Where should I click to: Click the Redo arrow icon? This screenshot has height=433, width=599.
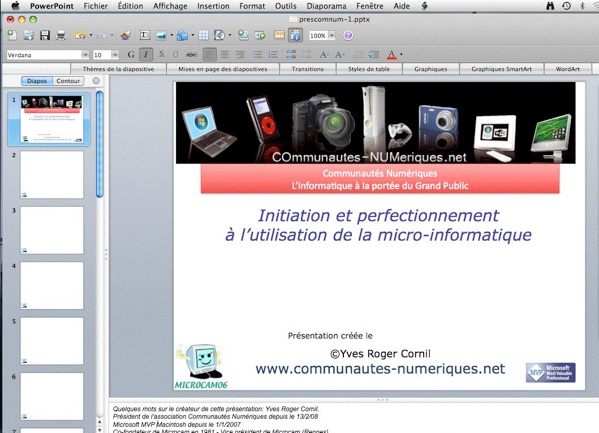101,36
